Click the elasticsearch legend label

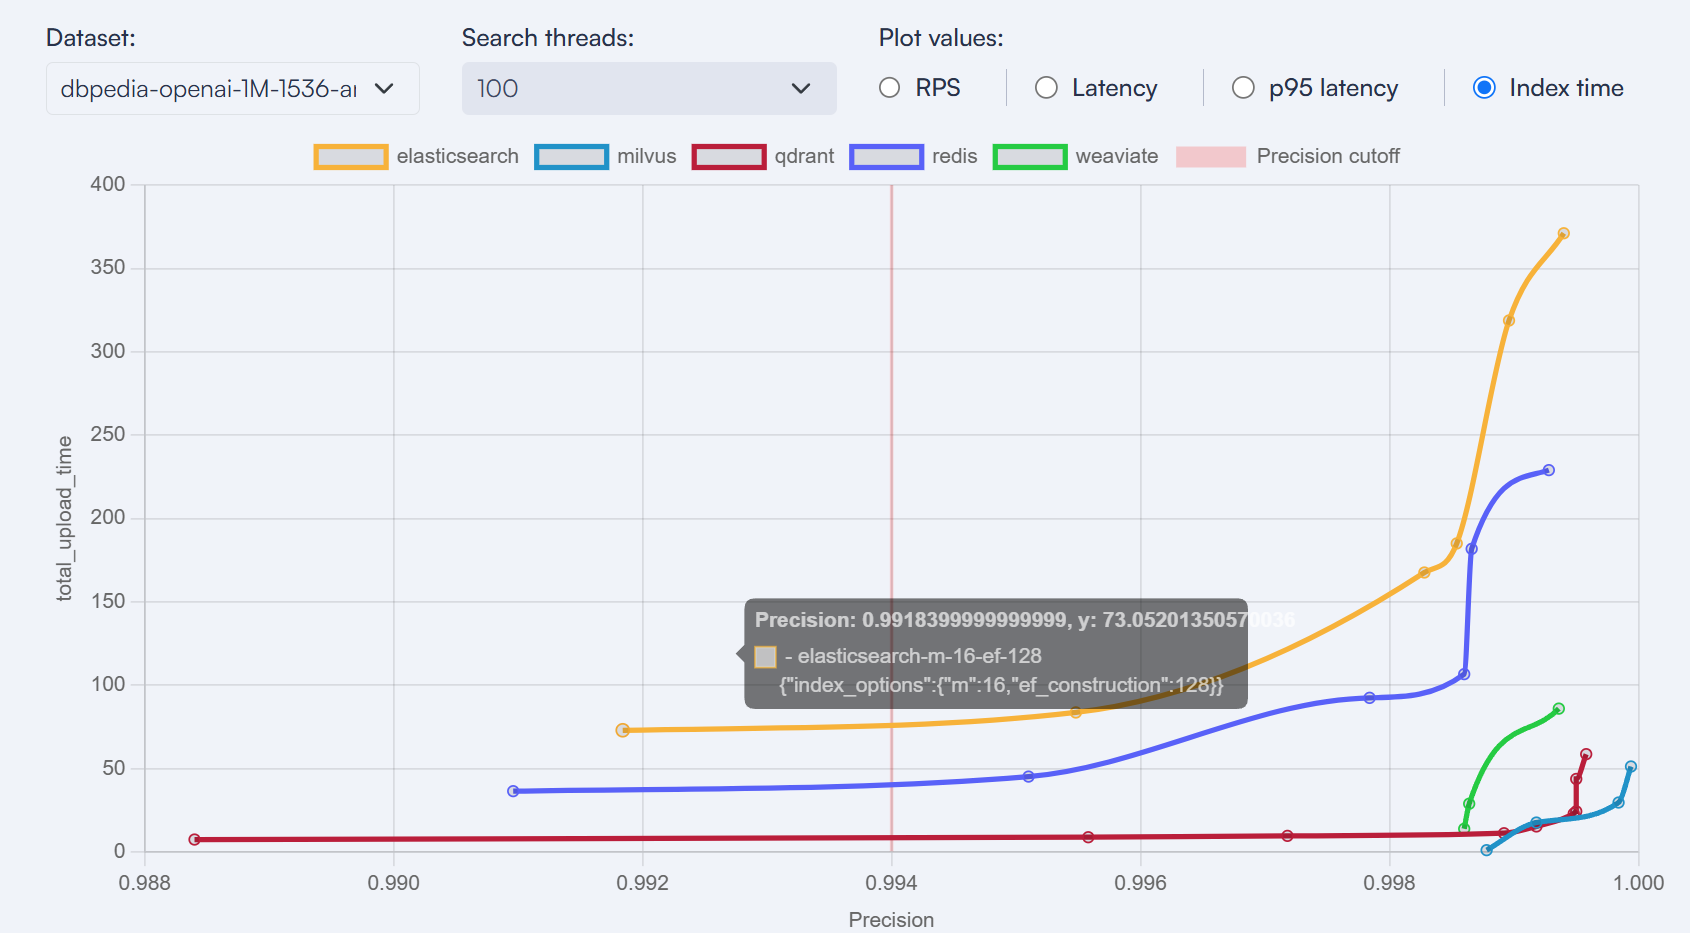[x=458, y=156]
